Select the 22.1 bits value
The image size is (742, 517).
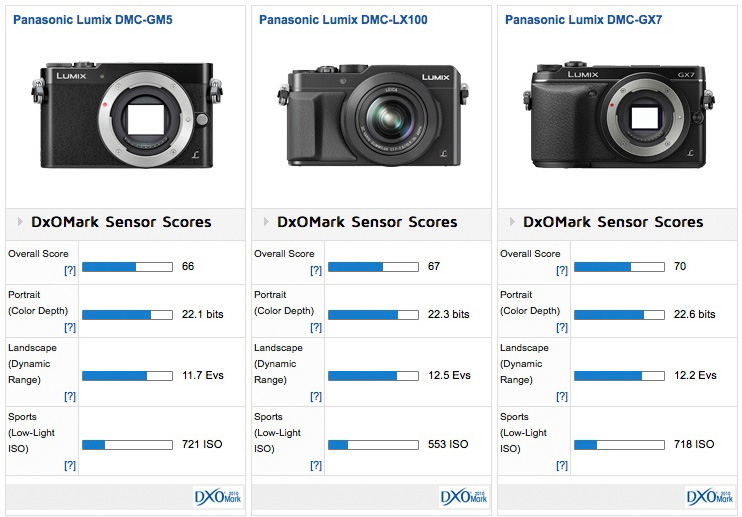[203, 314]
